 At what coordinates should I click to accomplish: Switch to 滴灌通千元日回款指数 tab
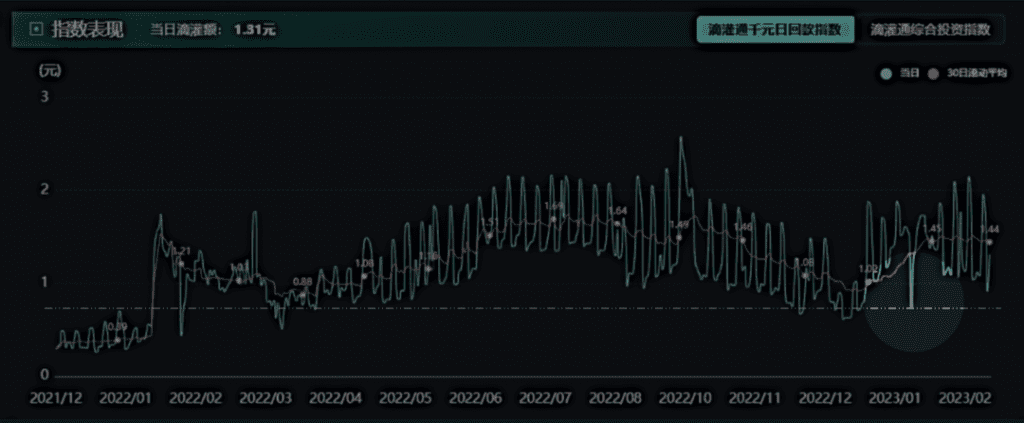(775, 30)
